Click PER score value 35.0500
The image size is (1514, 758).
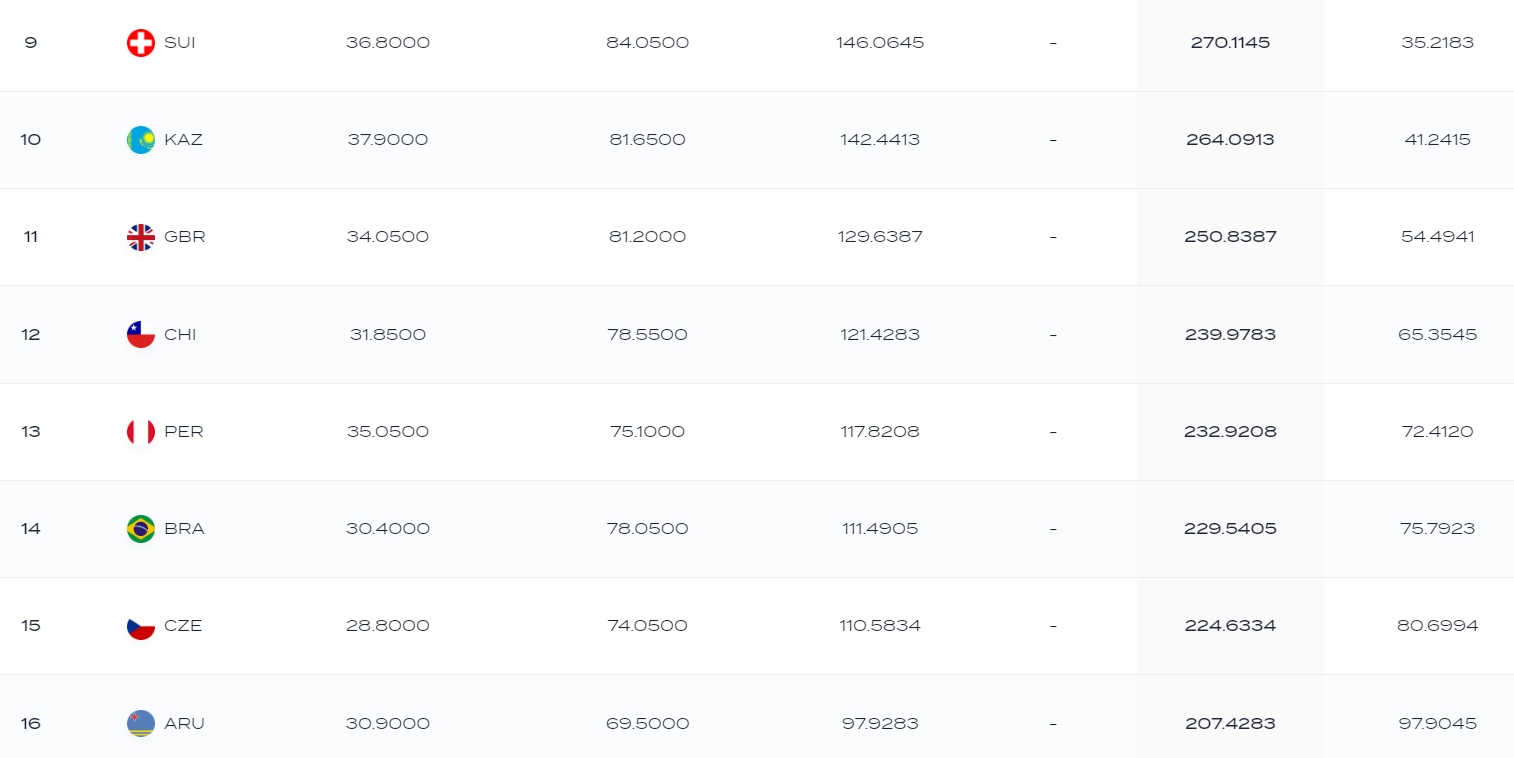coord(388,432)
